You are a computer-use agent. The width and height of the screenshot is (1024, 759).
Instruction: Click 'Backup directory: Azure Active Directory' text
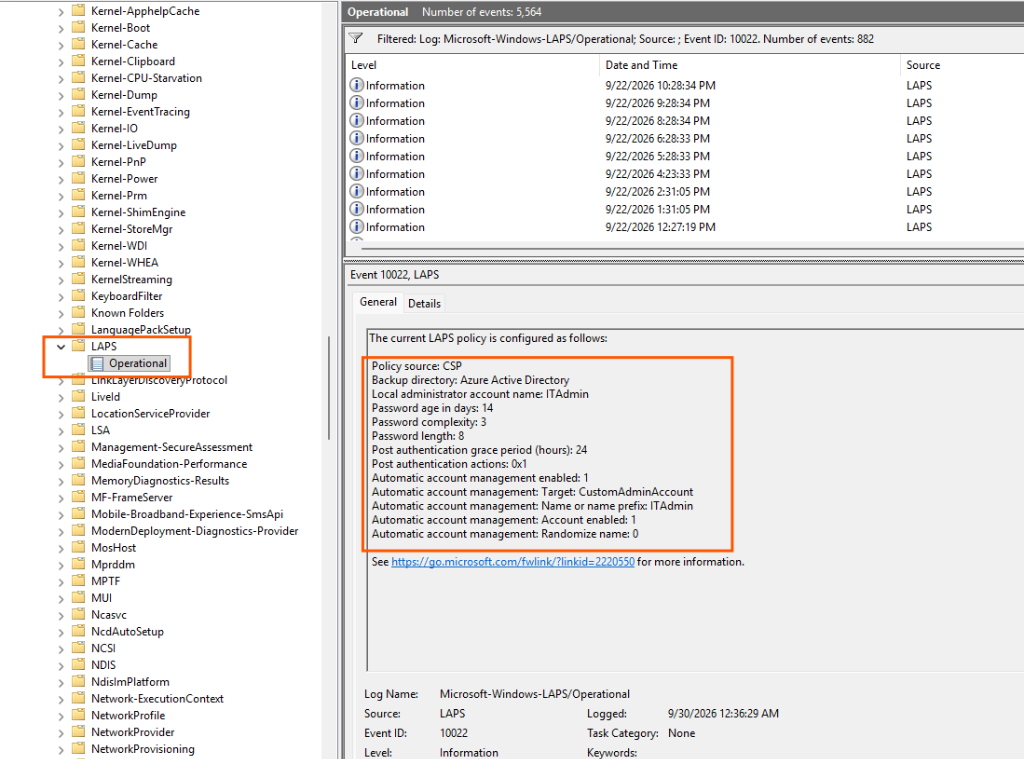tap(470, 380)
